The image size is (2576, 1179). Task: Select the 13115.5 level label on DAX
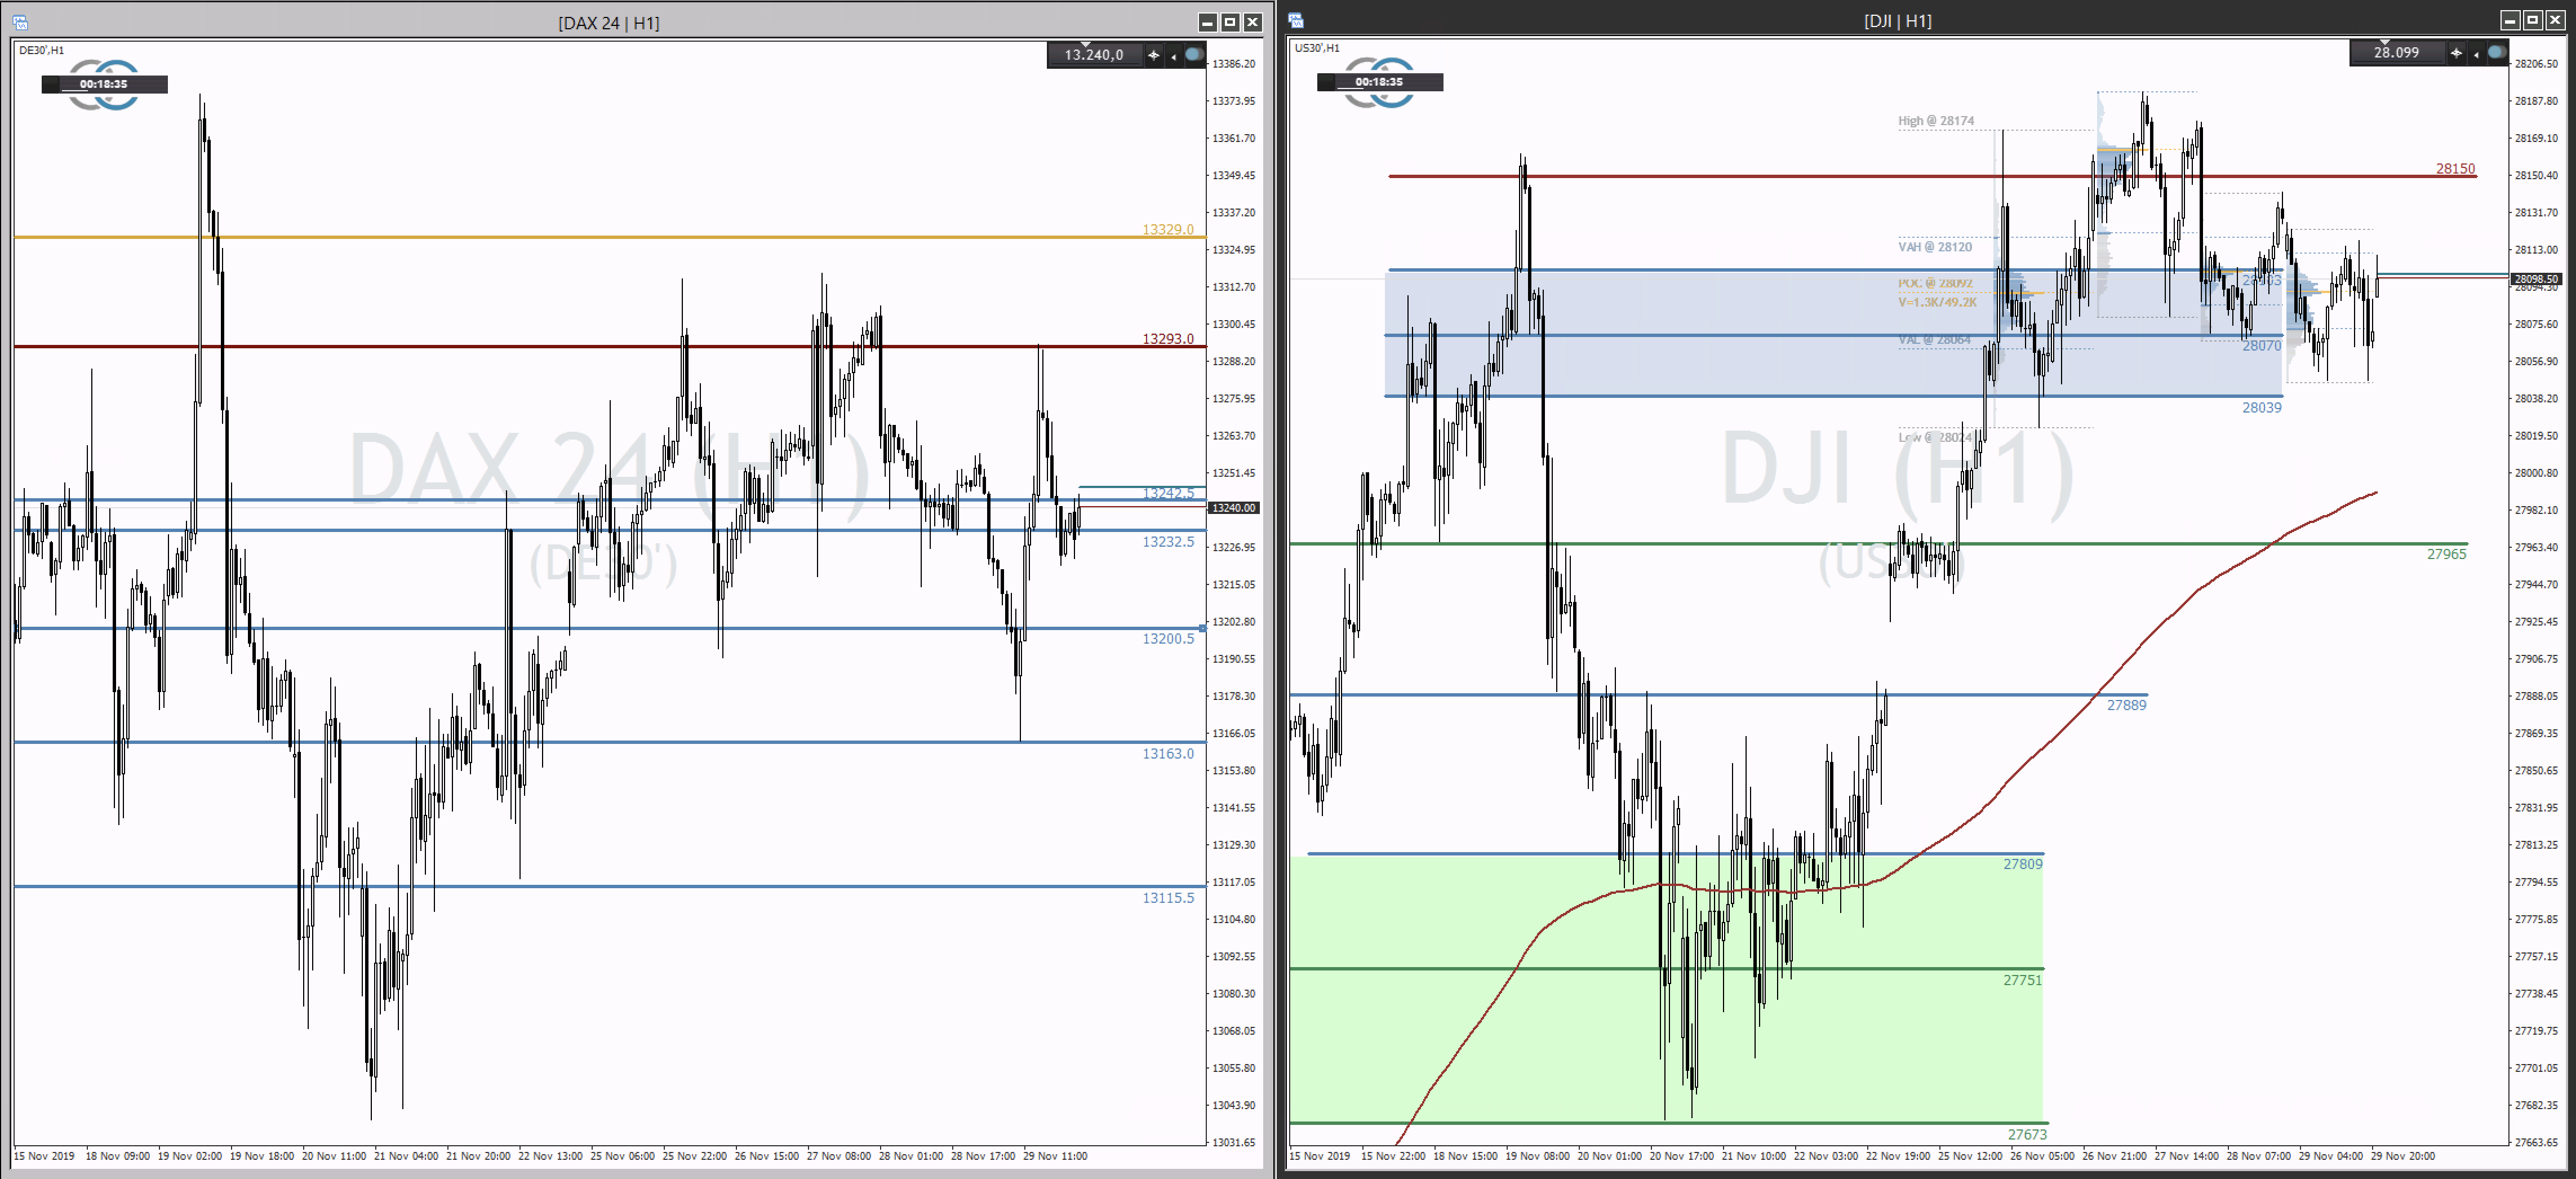[1168, 898]
